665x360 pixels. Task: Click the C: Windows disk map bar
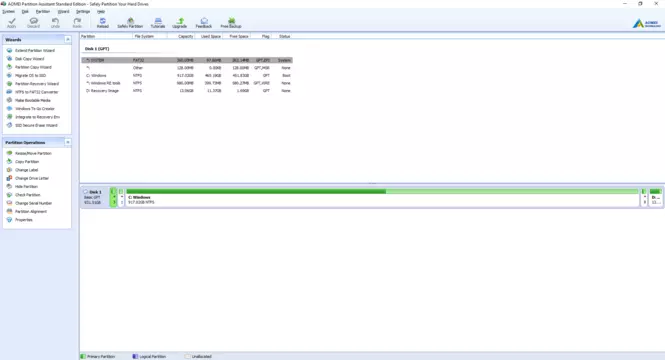(382, 197)
